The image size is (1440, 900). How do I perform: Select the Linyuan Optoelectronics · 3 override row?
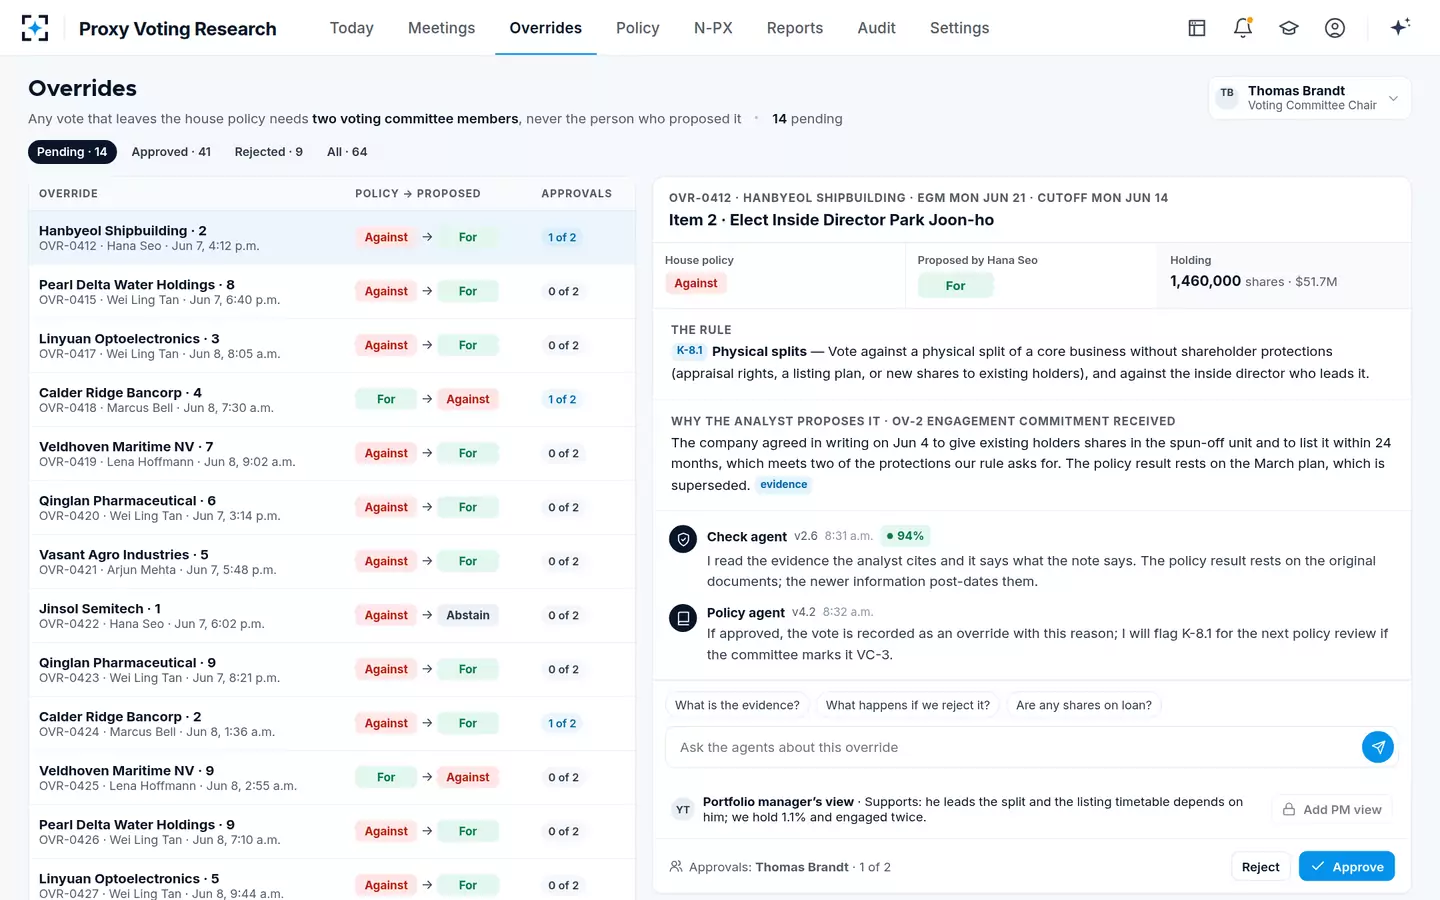(332, 346)
